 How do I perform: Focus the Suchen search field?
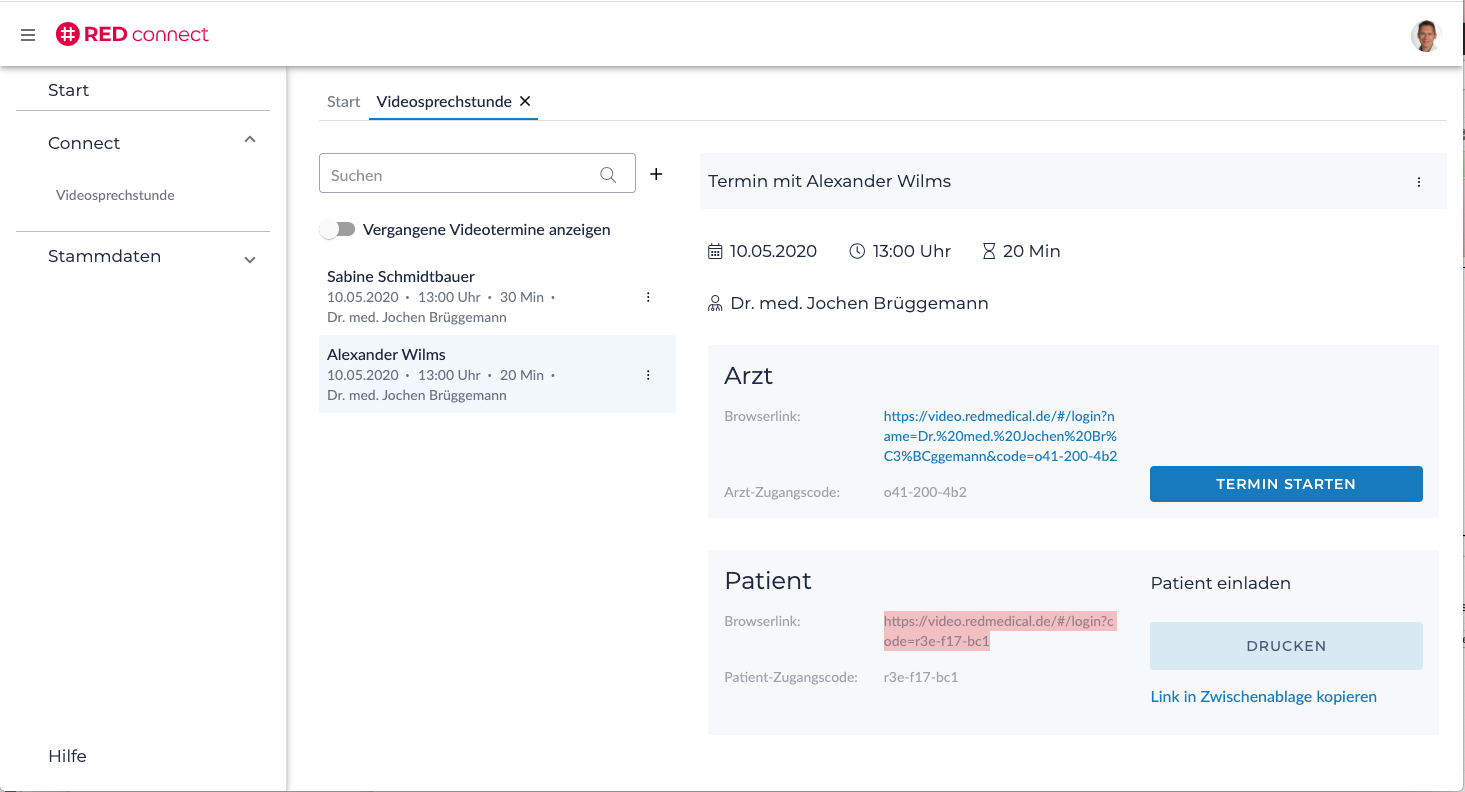460,175
